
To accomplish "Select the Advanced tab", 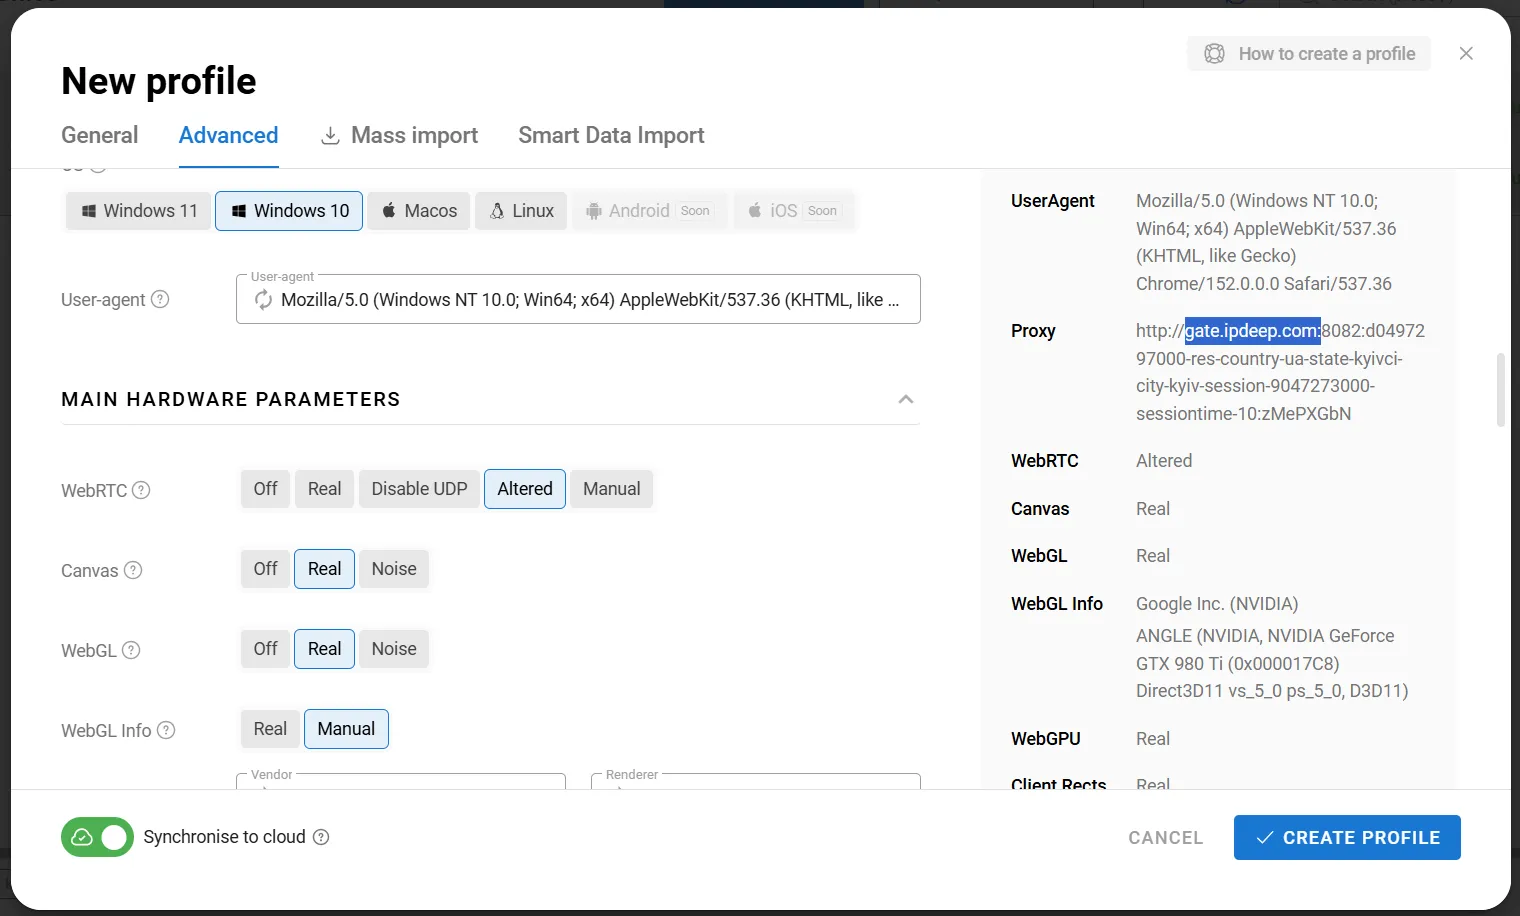I will tap(229, 135).
